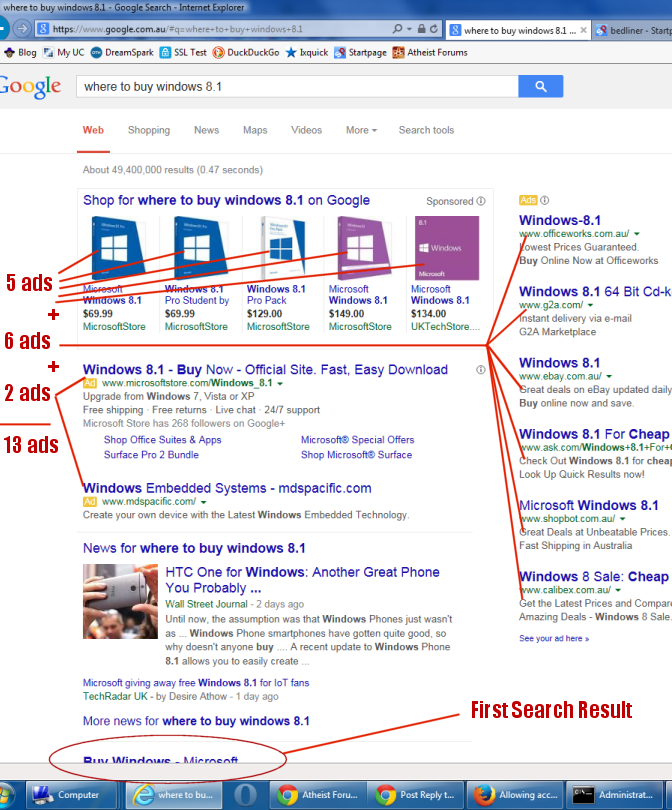
Task: Expand dropdown next to mdspacific.com ad URL
Action: coord(204,502)
